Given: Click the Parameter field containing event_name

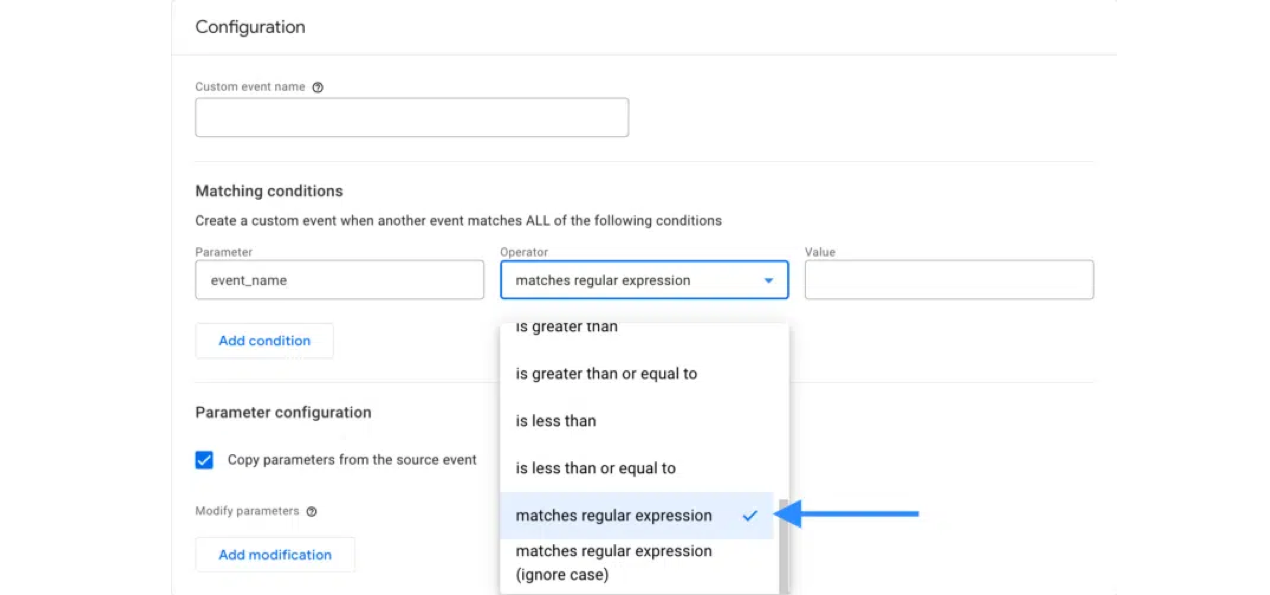Looking at the screenshot, I should [x=340, y=280].
